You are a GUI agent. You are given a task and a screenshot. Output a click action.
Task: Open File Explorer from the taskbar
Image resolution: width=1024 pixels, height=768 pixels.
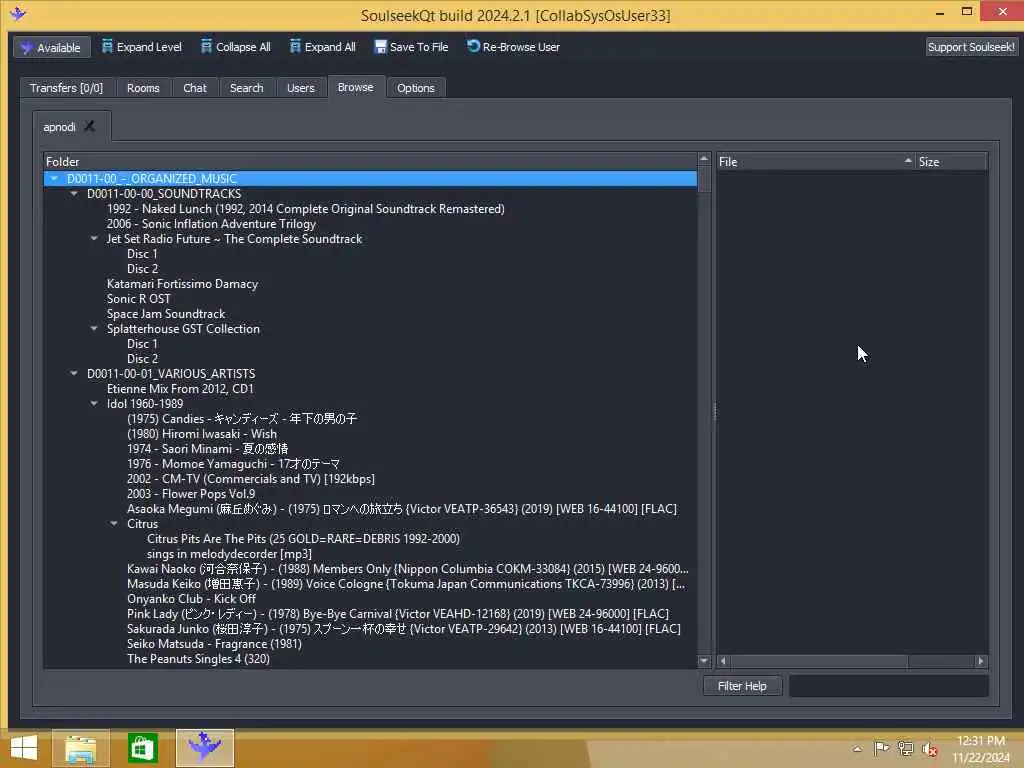[x=80, y=748]
